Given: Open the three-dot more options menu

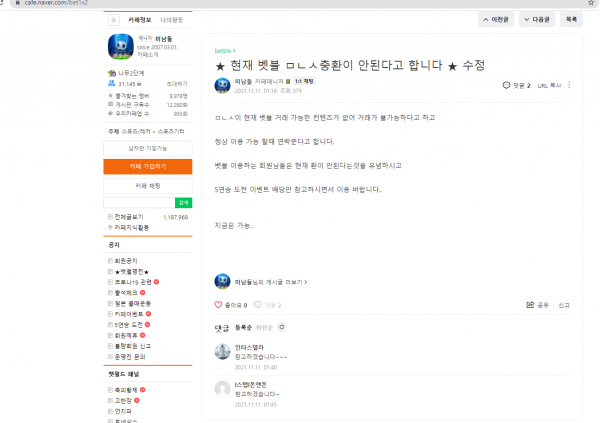Looking at the screenshot, I should coord(569,85).
